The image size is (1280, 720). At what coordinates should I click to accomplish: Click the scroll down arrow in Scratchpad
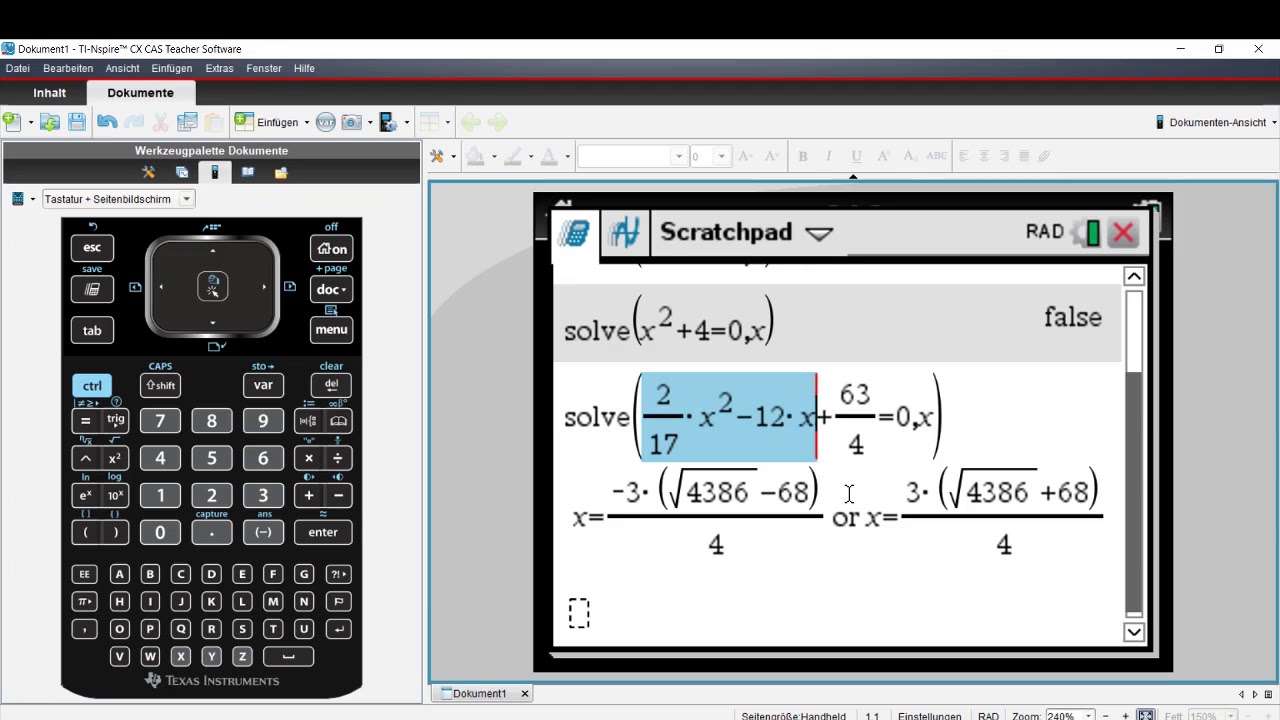[x=1134, y=631]
